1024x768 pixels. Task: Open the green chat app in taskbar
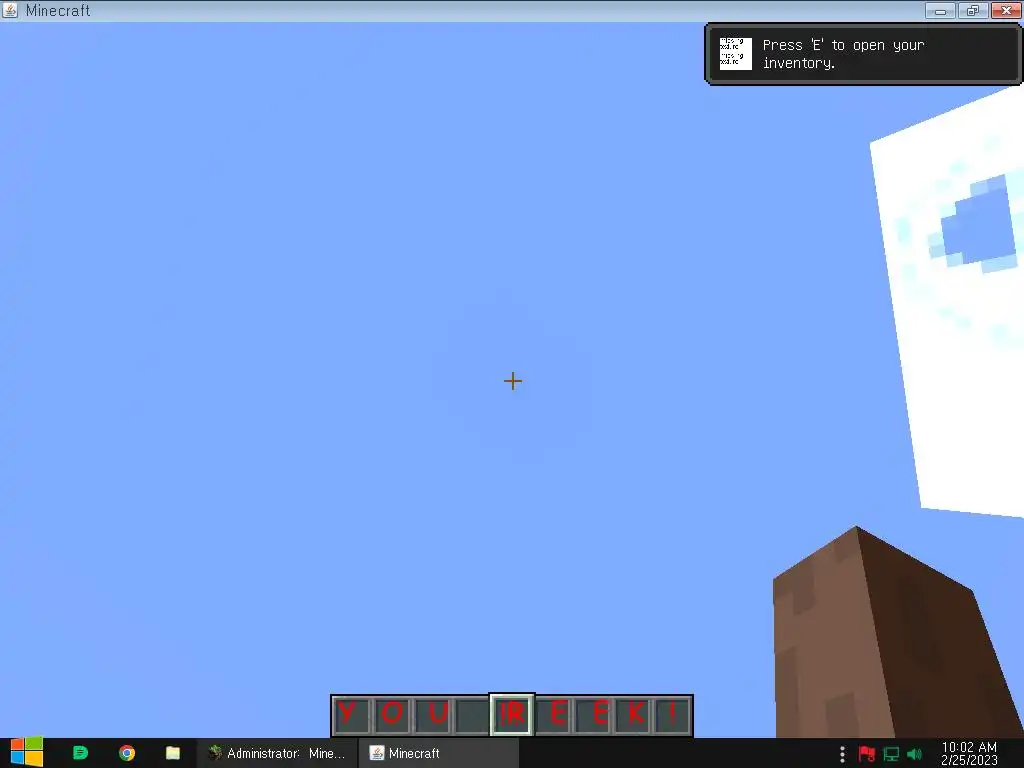click(x=80, y=753)
